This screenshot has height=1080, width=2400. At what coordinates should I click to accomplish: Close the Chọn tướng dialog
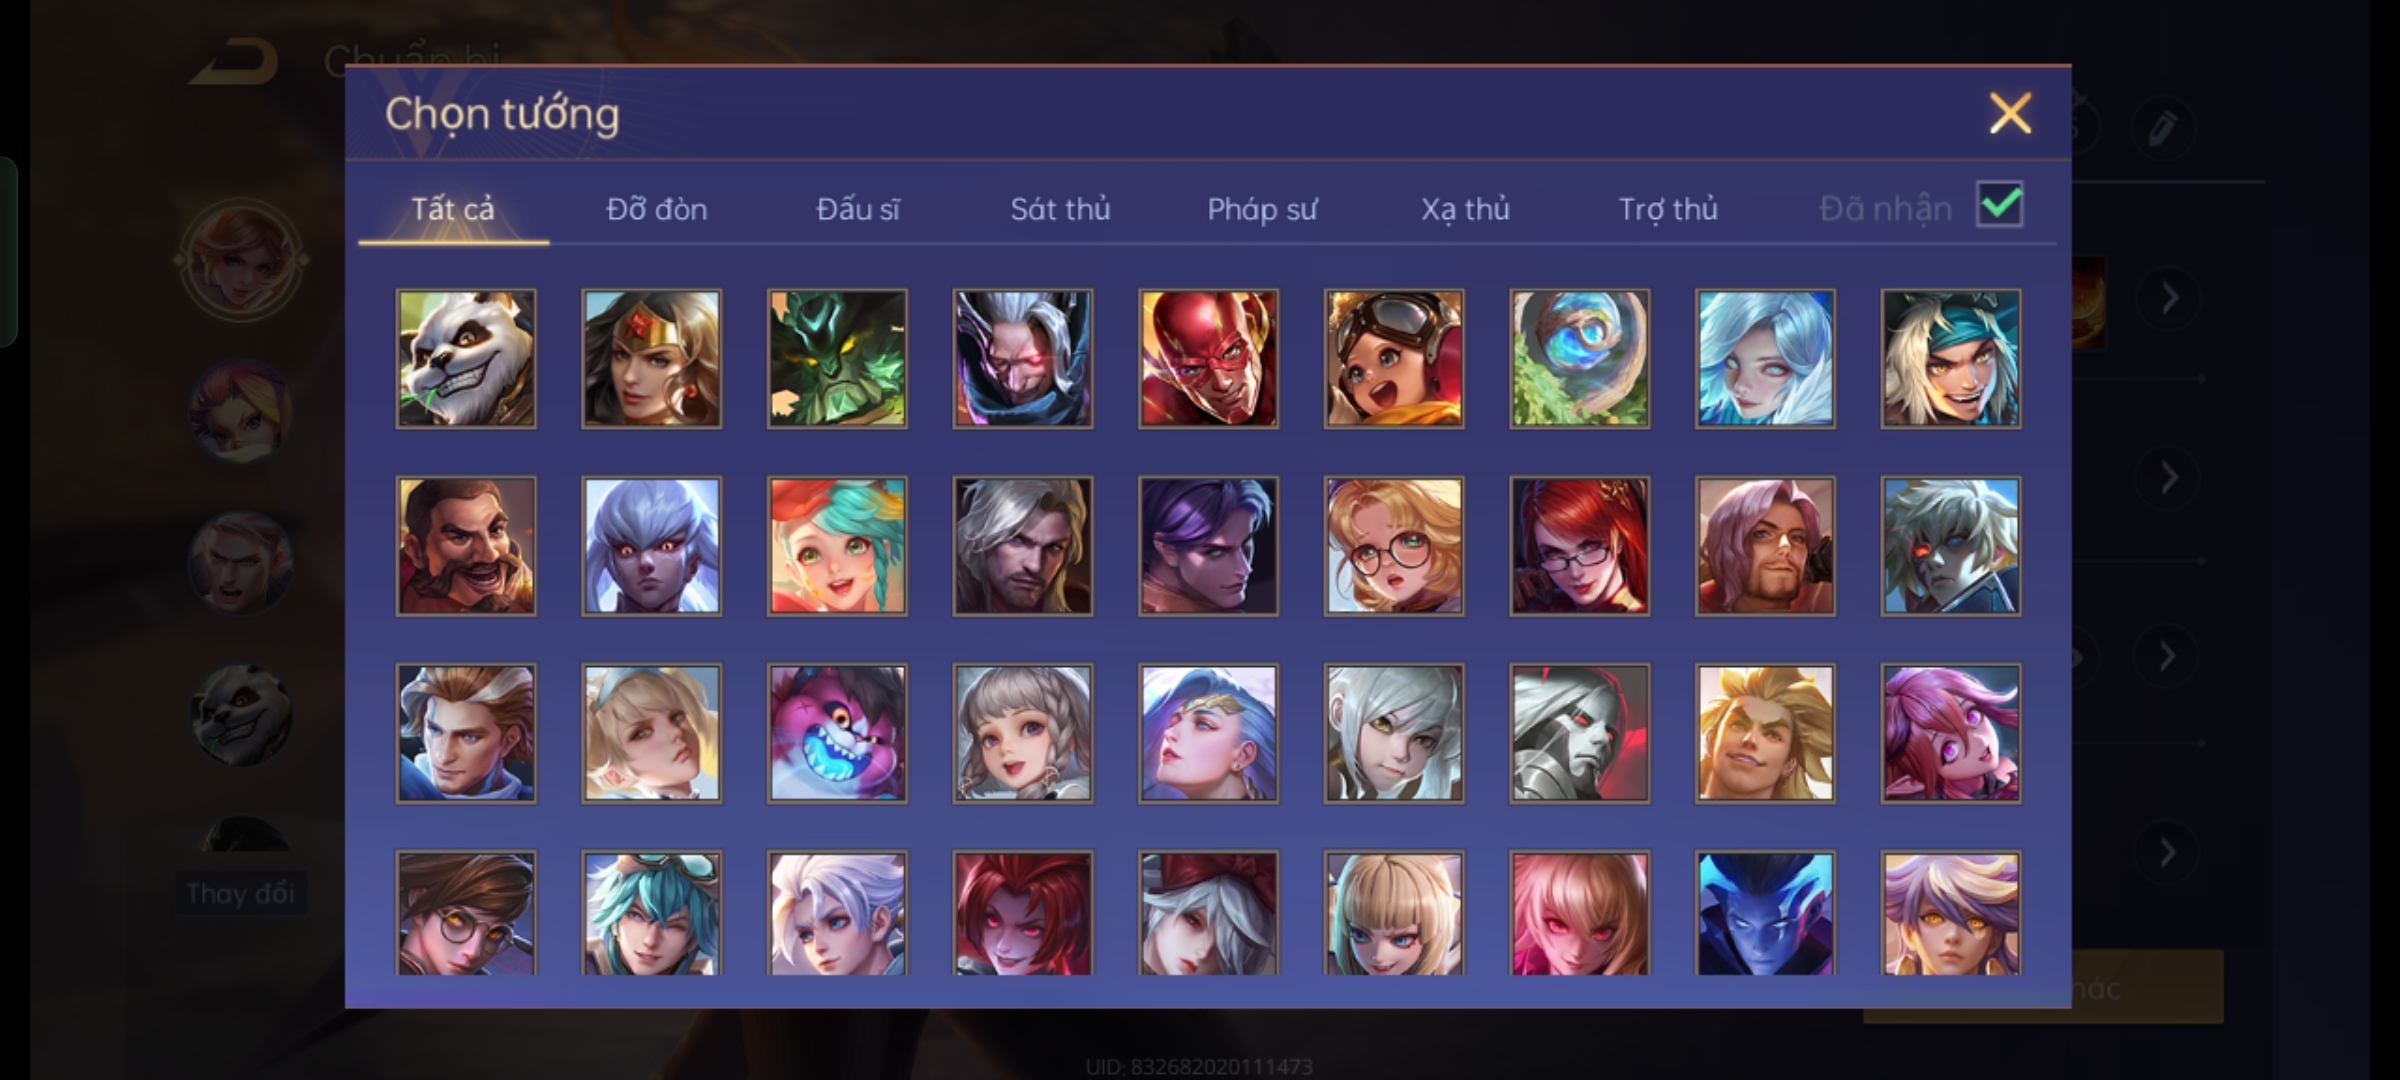(x=2010, y=113)
